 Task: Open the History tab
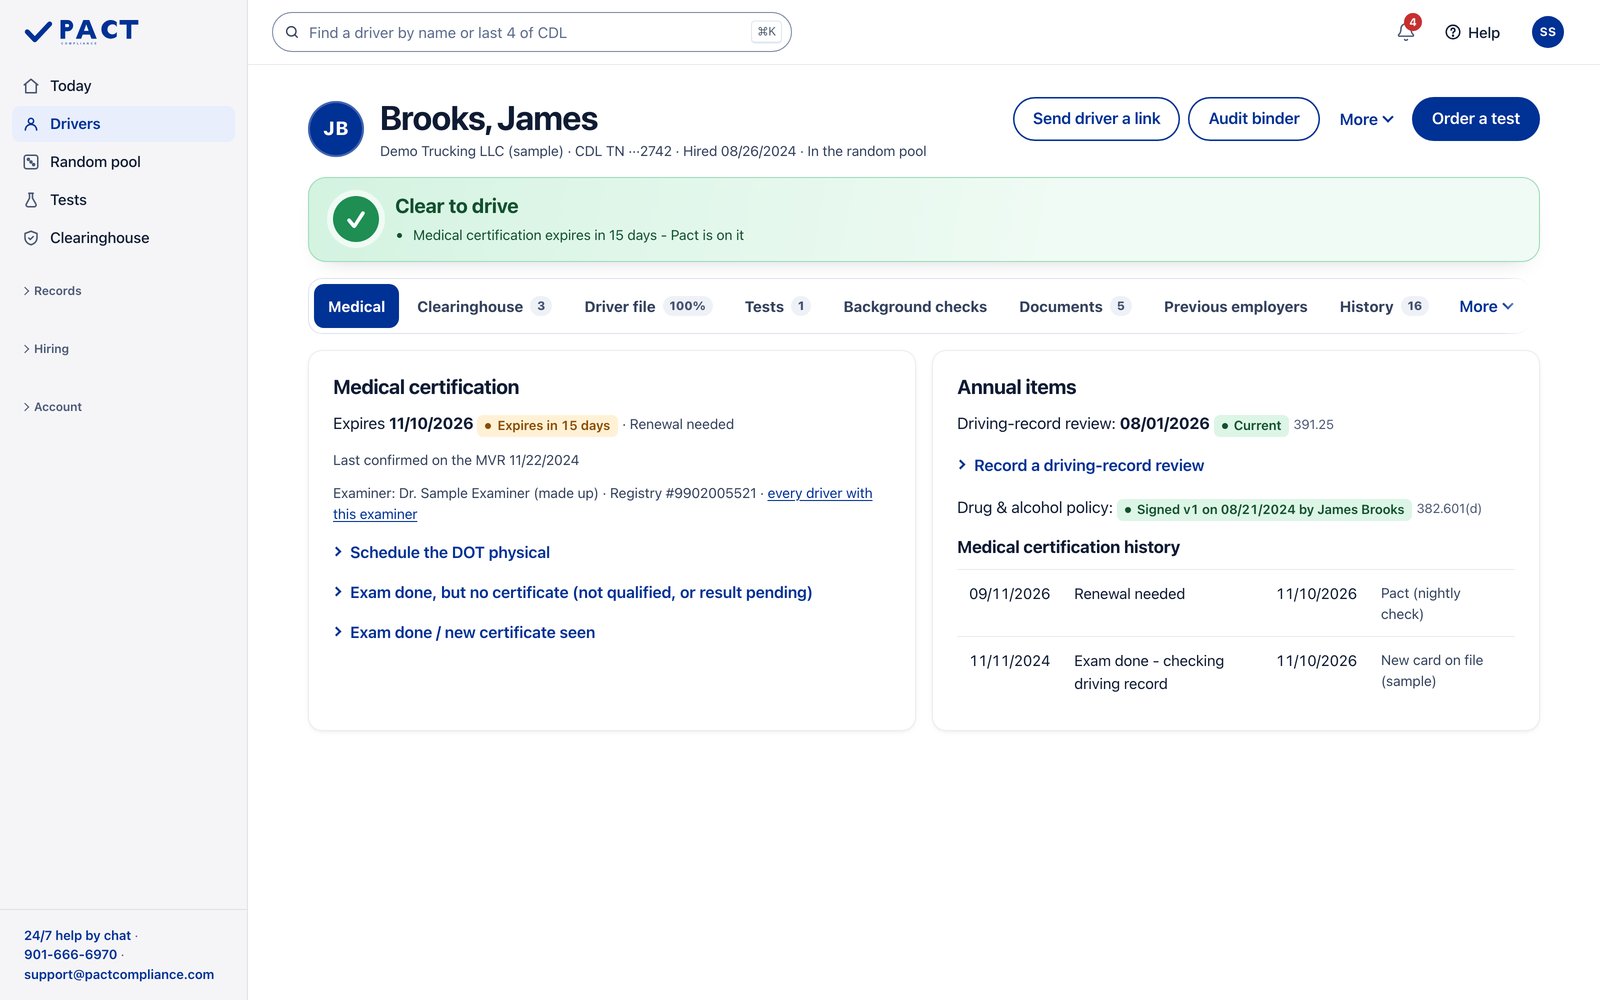pos(1384,306)
